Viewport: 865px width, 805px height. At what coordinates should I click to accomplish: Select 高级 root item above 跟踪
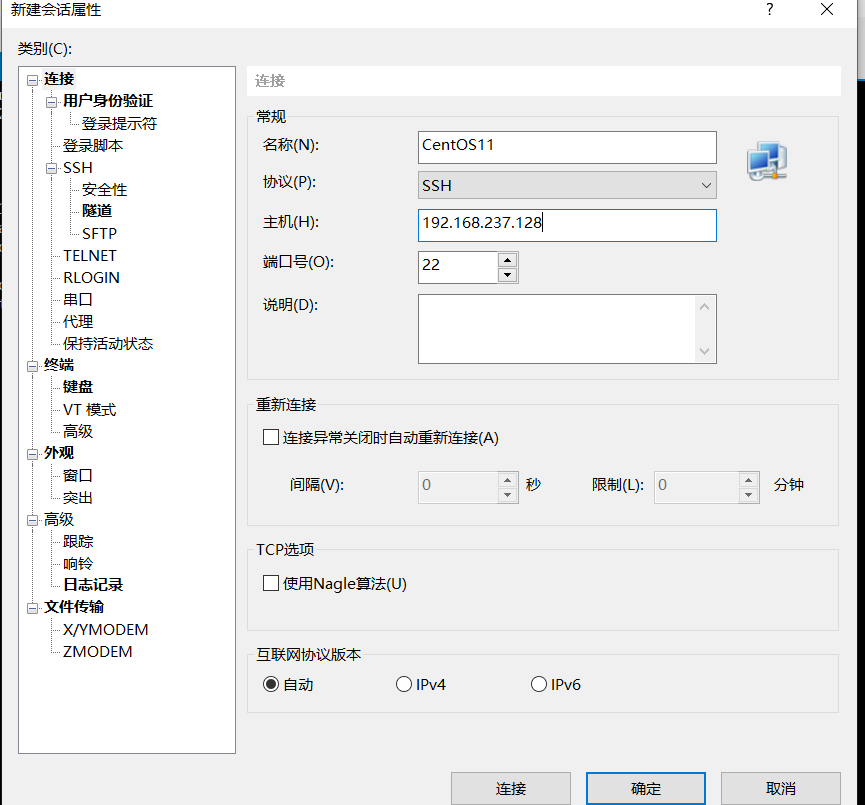[x=59, y=520]
